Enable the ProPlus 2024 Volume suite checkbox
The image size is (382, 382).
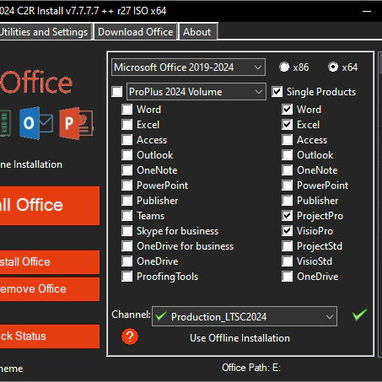(117, 92)
